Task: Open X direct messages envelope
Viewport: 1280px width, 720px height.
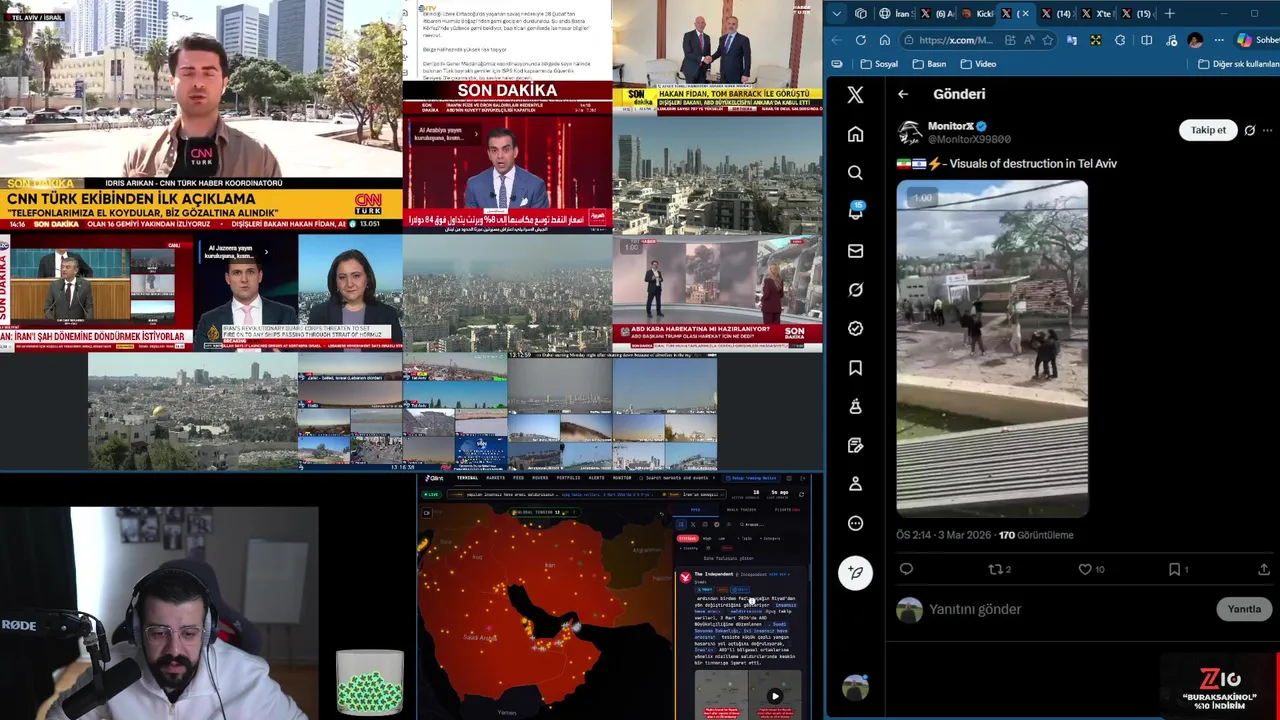Action: point(855,251)
